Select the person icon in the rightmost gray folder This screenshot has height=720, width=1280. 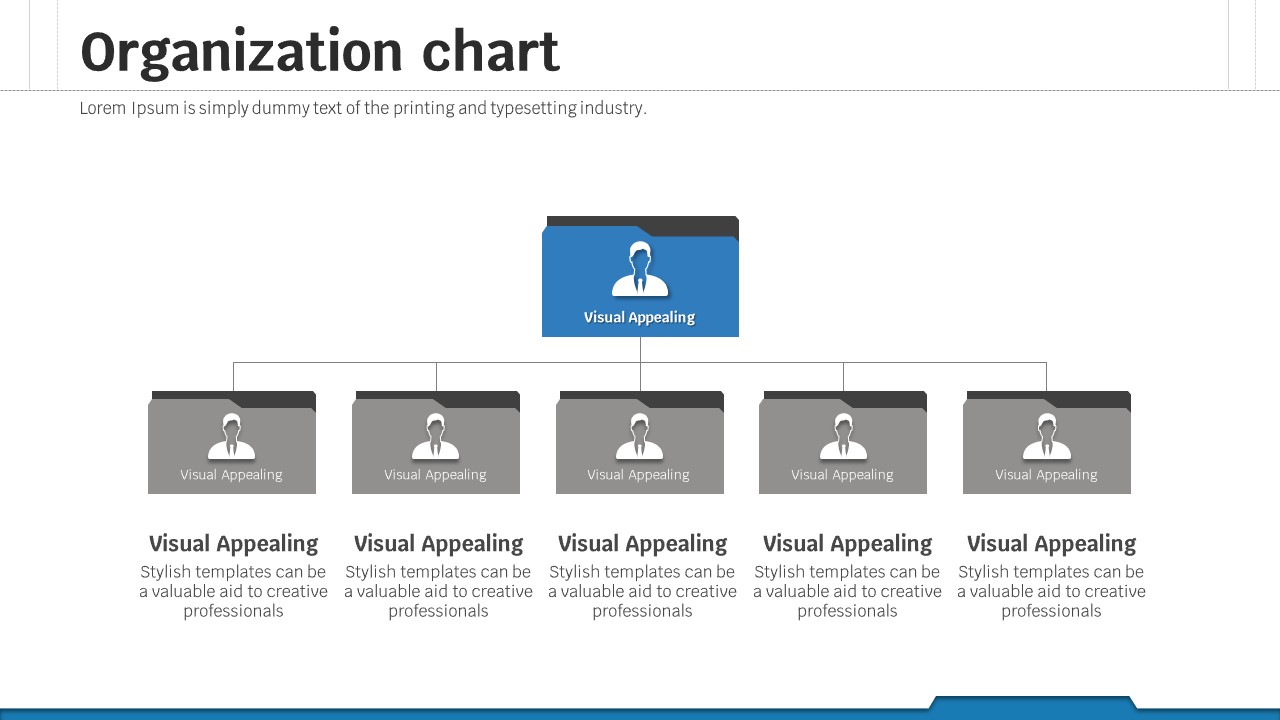(1047, 437)
